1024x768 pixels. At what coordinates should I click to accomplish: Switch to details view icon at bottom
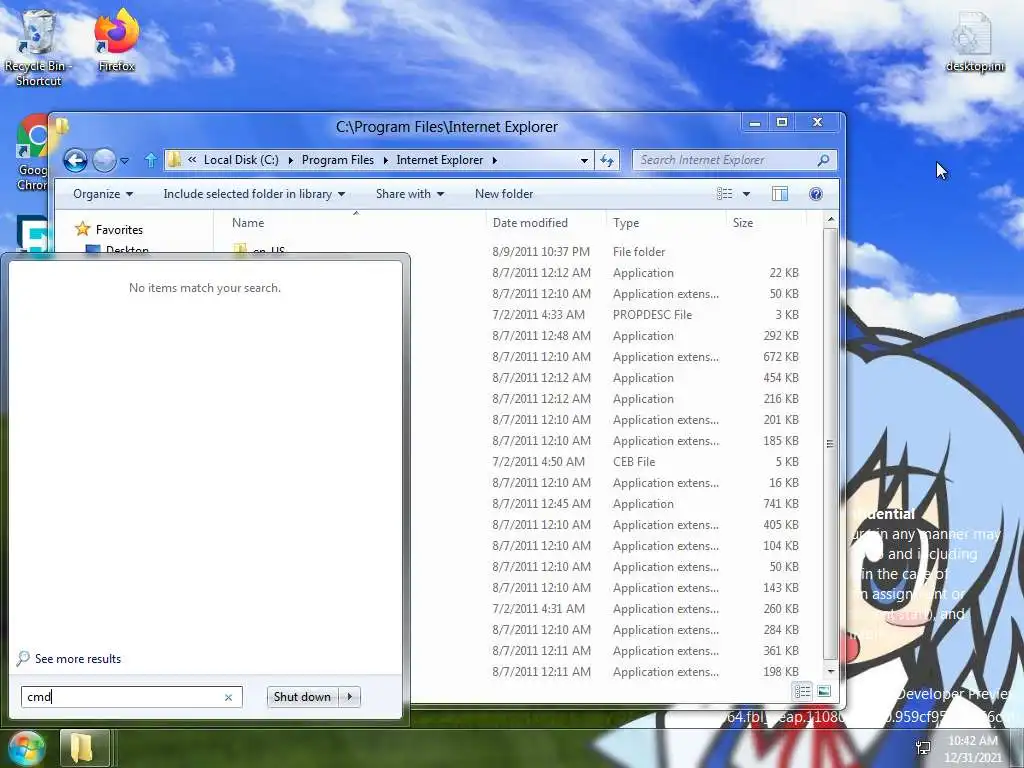click(x=802, y=691)
